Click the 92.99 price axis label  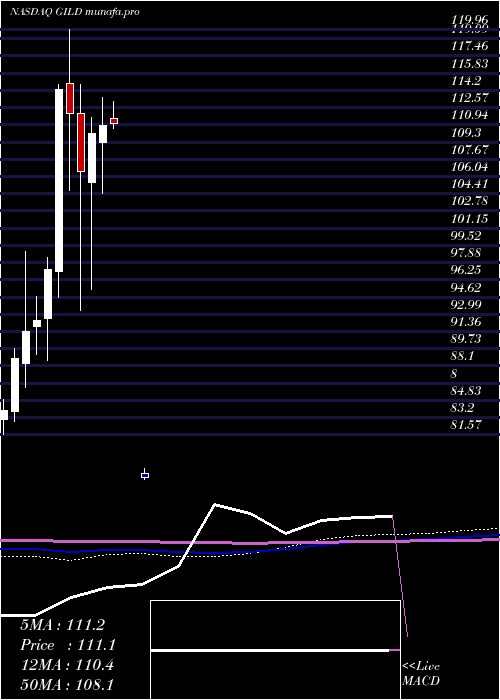tap(466, 304)
